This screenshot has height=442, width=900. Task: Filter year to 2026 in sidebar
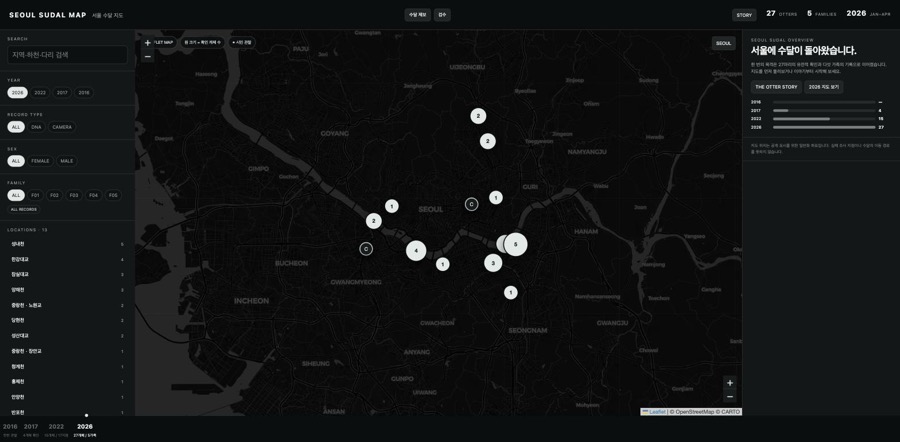(17, 92)
